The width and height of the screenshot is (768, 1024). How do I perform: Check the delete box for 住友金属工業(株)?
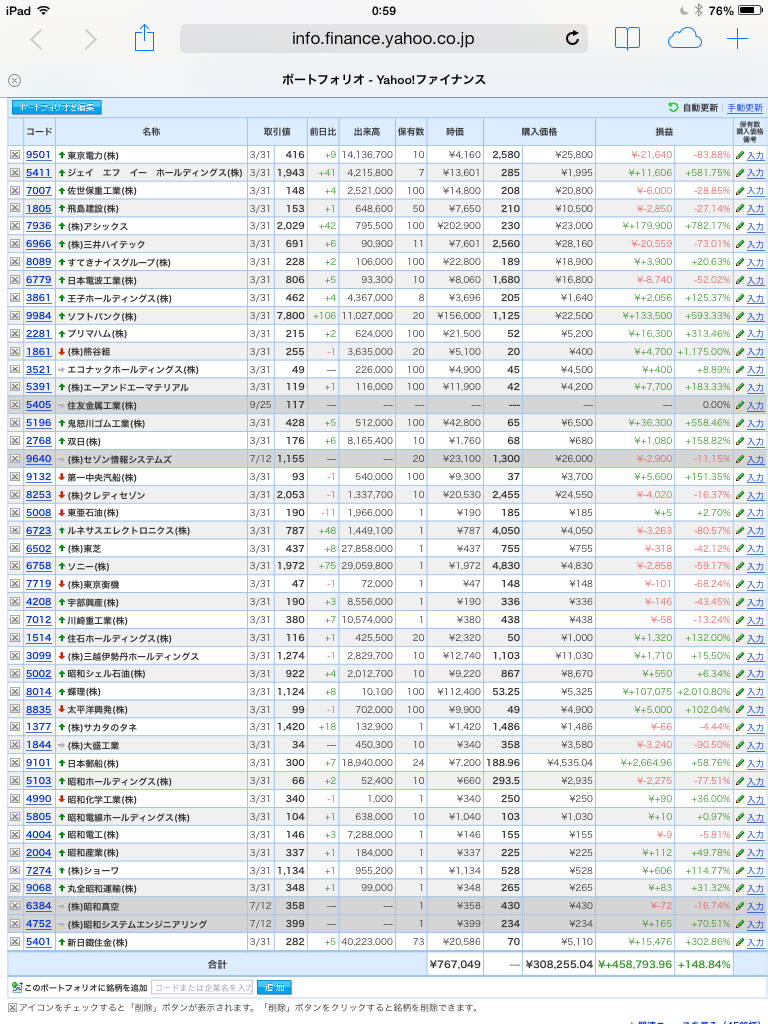[x=14, y=405]
